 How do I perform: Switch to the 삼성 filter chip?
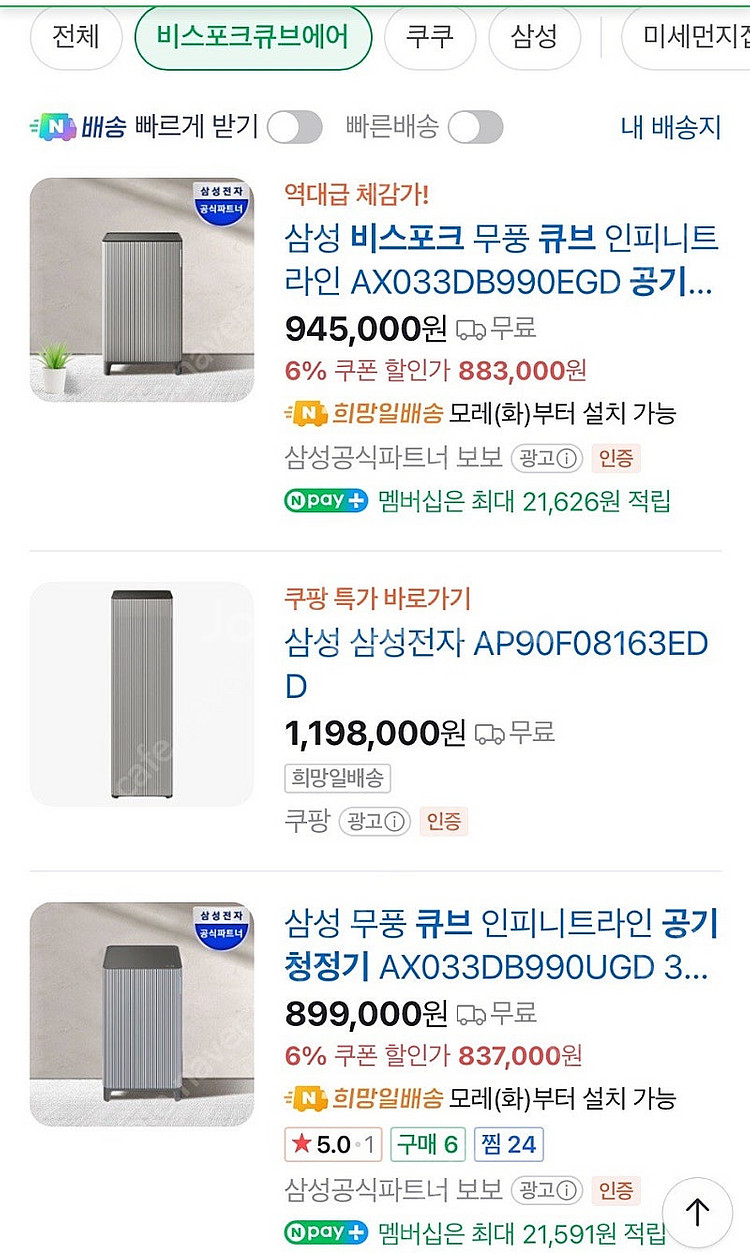[x=534, y=37]
